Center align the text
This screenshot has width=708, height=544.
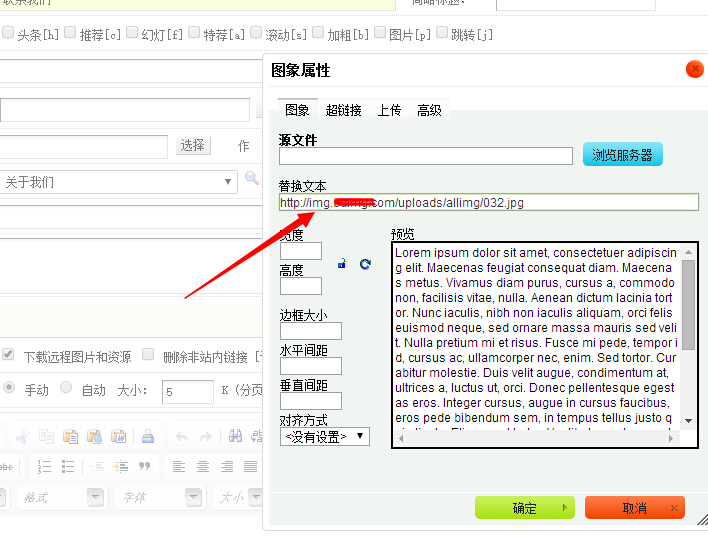point(203,466)
